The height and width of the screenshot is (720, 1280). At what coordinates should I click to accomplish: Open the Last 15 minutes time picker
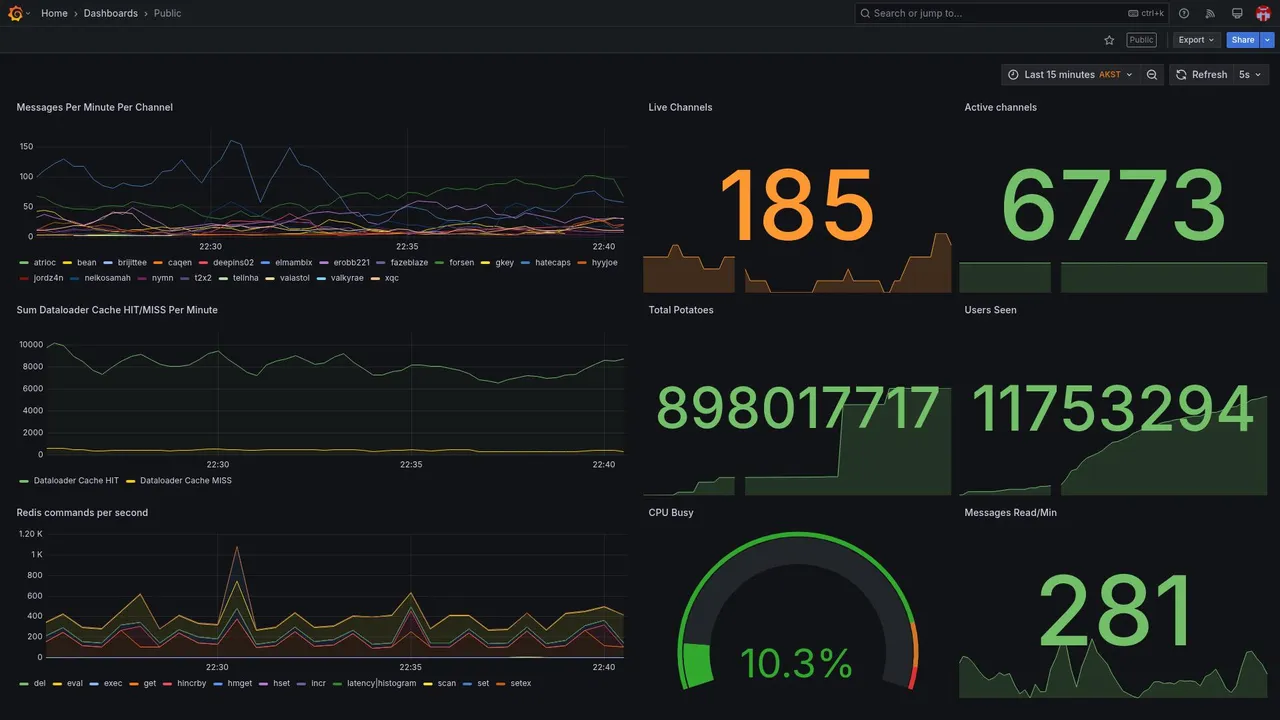(1070, 74)
